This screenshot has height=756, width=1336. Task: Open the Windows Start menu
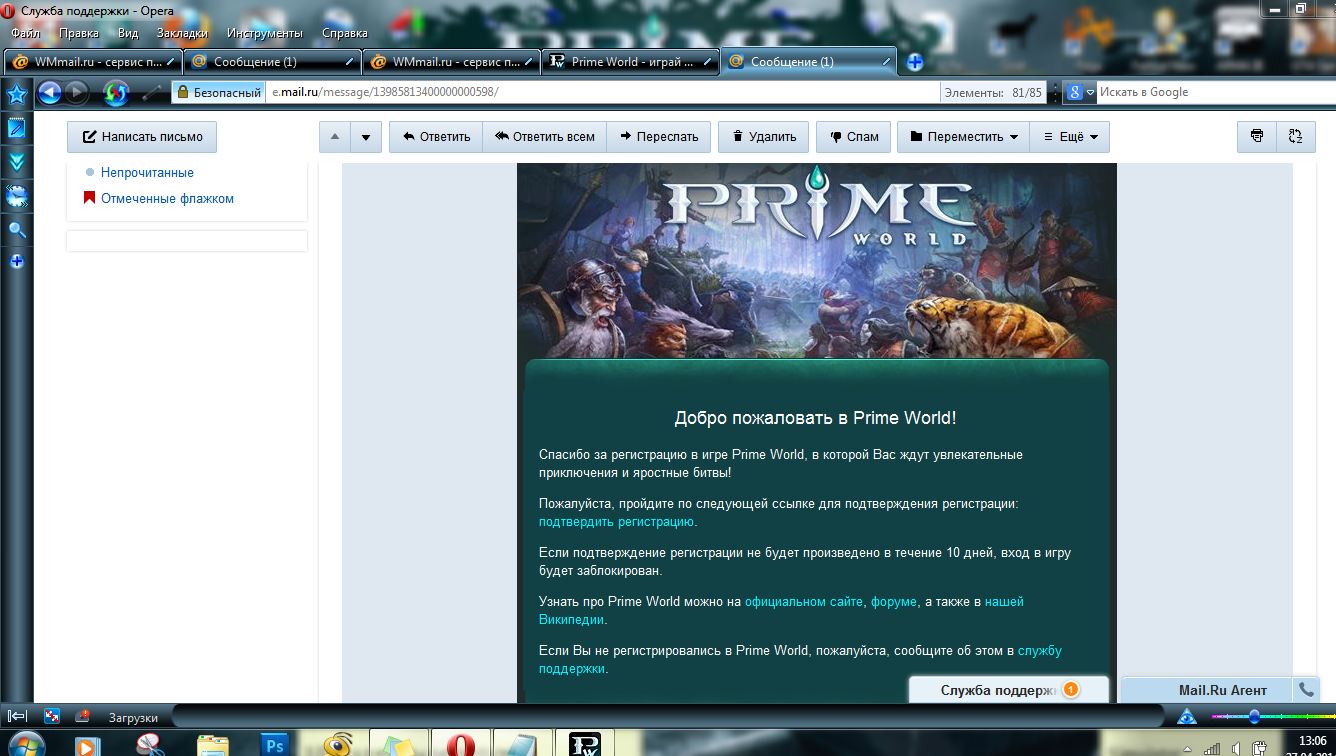[x=25, y=746]
